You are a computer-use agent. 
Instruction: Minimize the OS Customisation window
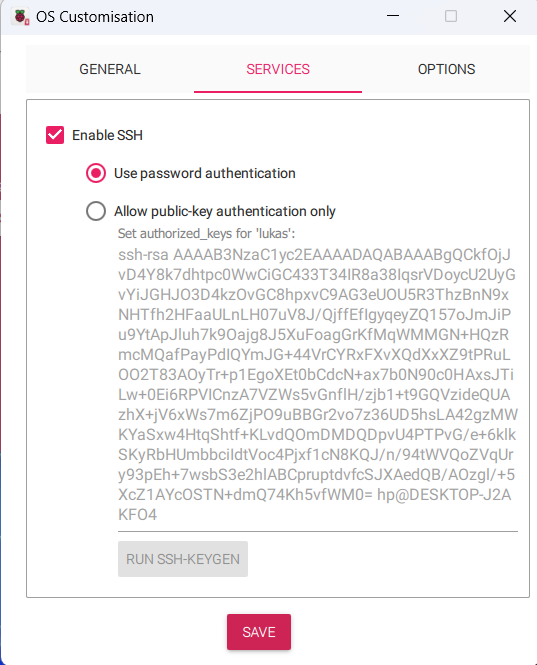click(x=393, y=16)
